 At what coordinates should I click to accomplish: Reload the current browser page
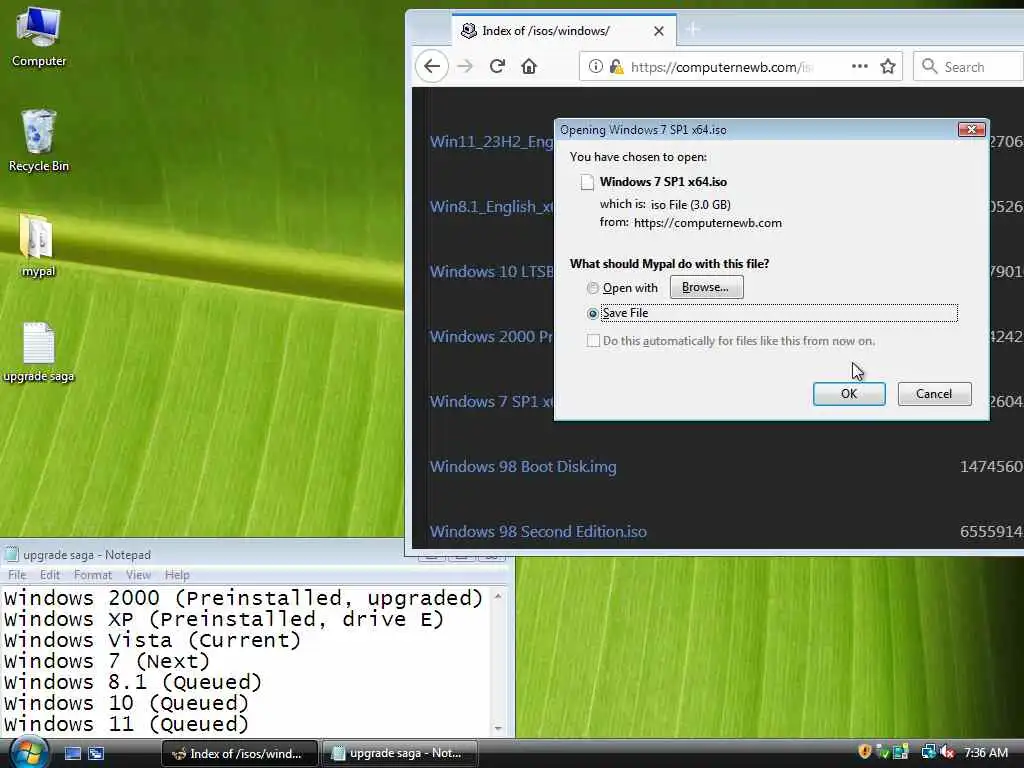[497, 66]
